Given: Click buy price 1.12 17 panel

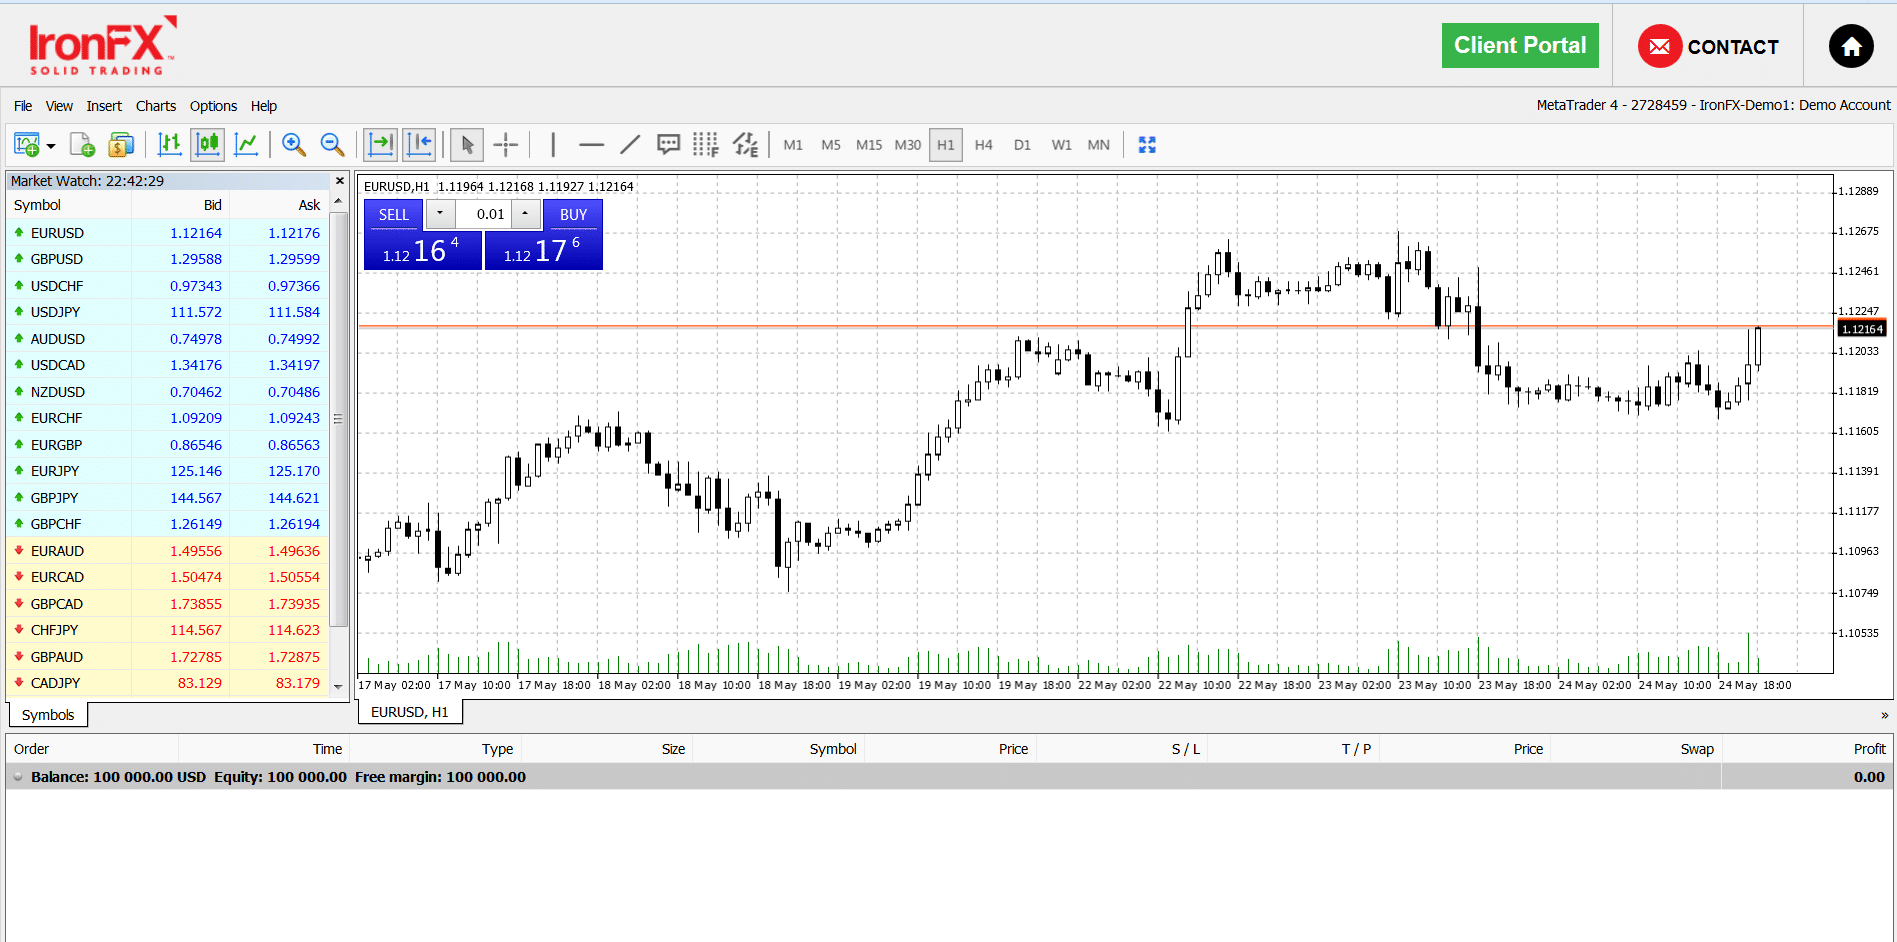Looking at the screenshot, I should [x=543, y=251].
